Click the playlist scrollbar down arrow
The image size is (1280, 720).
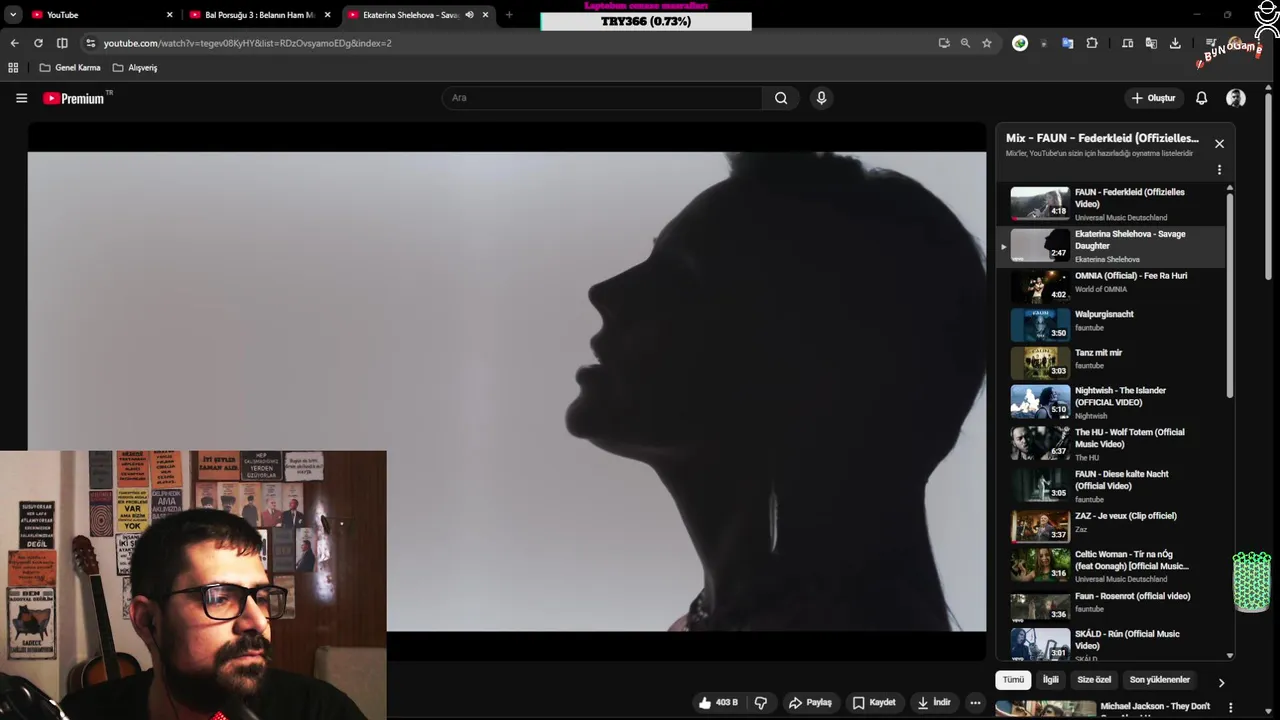(x=1229, y=656)
